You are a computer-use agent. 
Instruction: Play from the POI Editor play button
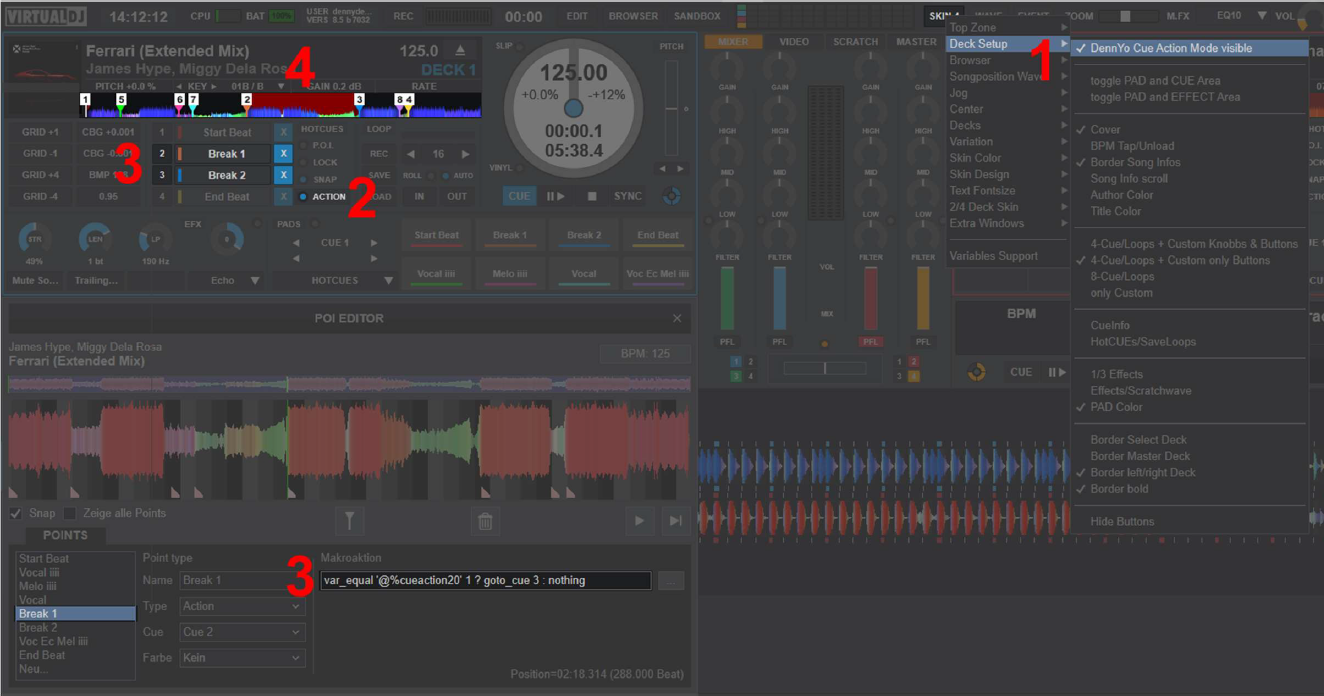(639, 520)
